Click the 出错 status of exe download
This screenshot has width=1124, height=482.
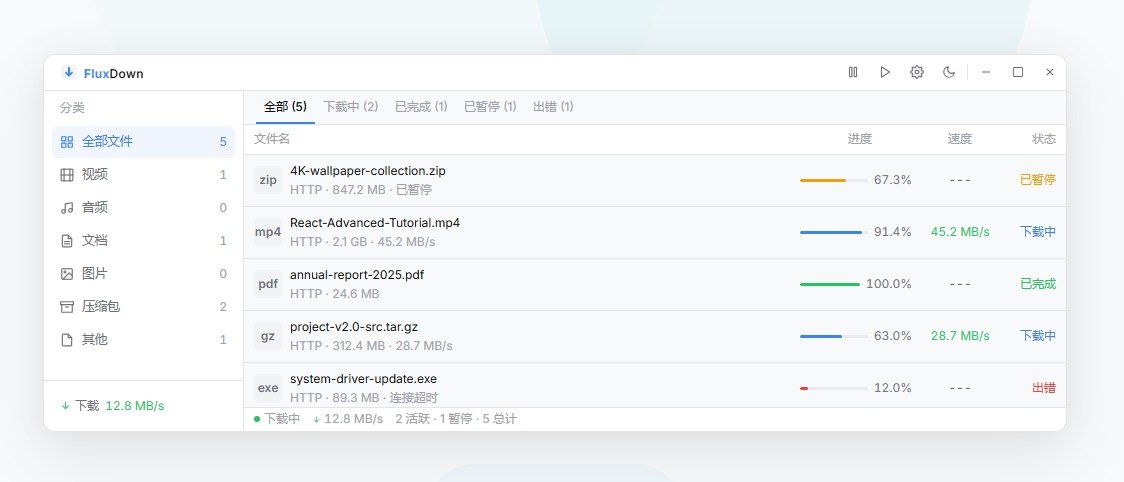[x=1044, y=388]
